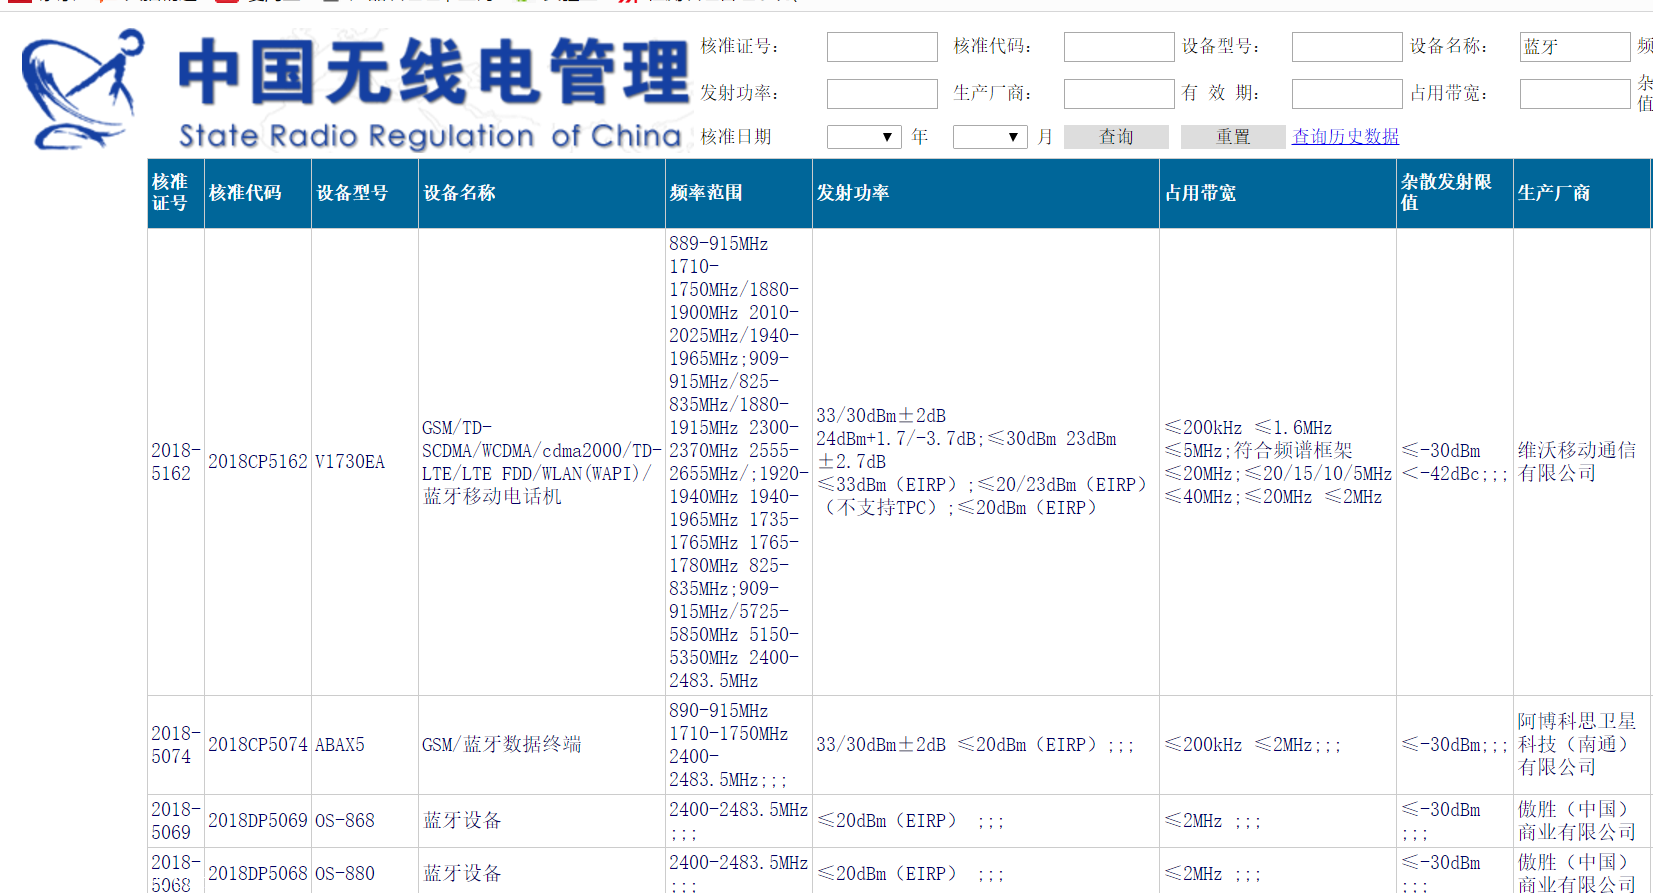Select the 2018DP5068 approval code cell

coord(258,873)
